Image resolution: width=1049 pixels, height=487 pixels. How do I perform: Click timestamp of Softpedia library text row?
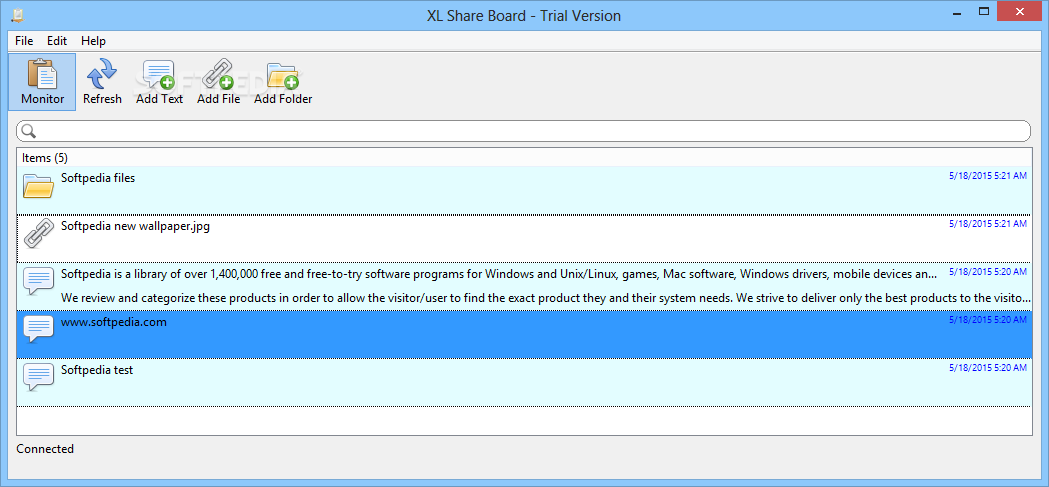(987, 272)
